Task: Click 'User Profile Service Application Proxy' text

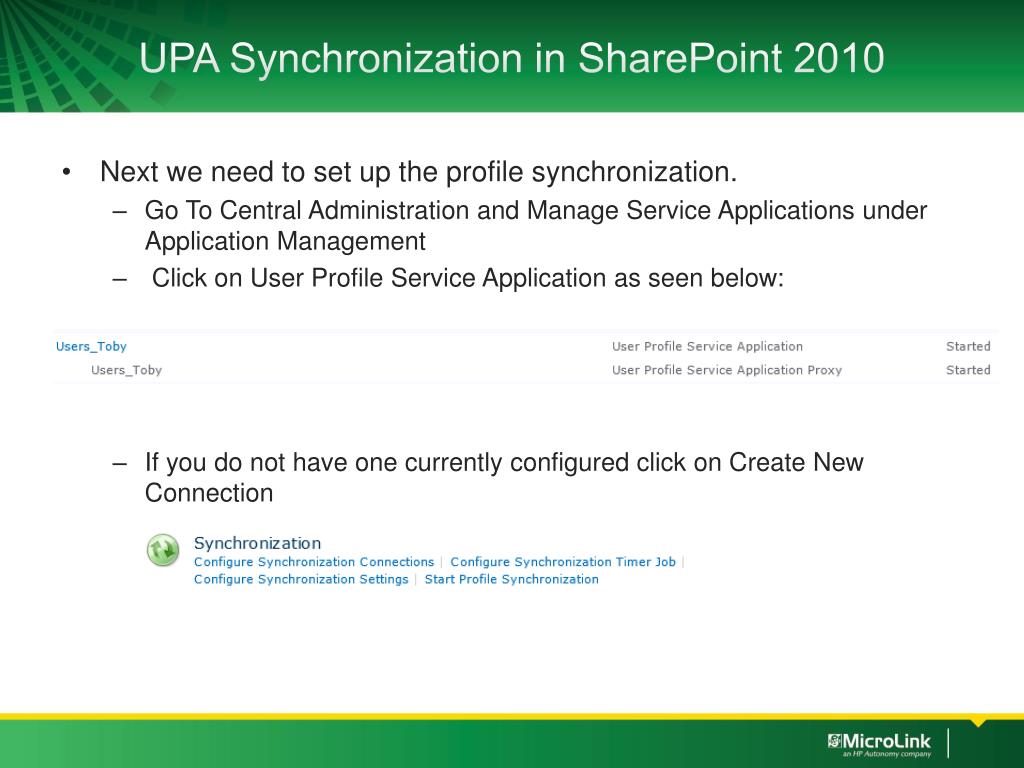Action: click(x=727, y=370)
